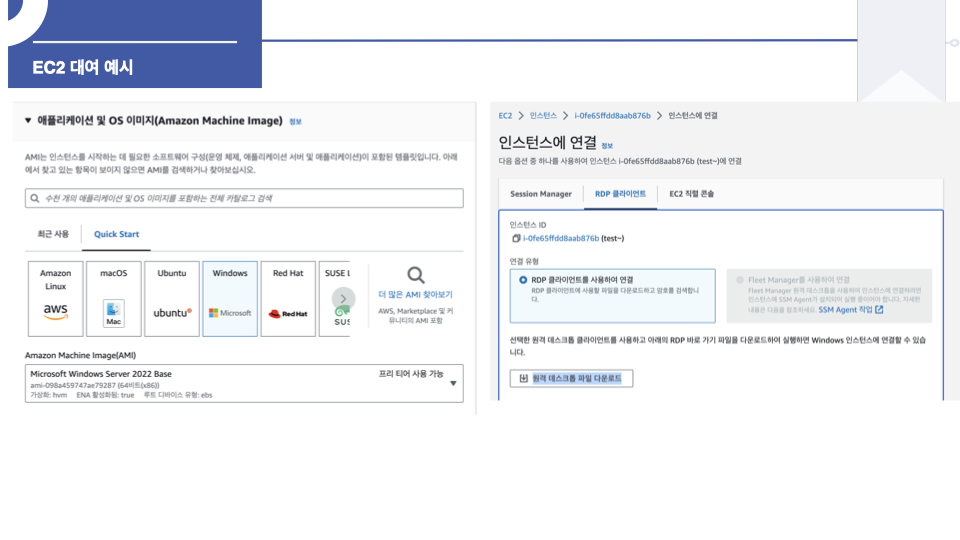Viewport: 960px width, 540px height.
Task: Click the search icon in AMI search box
Action: click(35, 198)
